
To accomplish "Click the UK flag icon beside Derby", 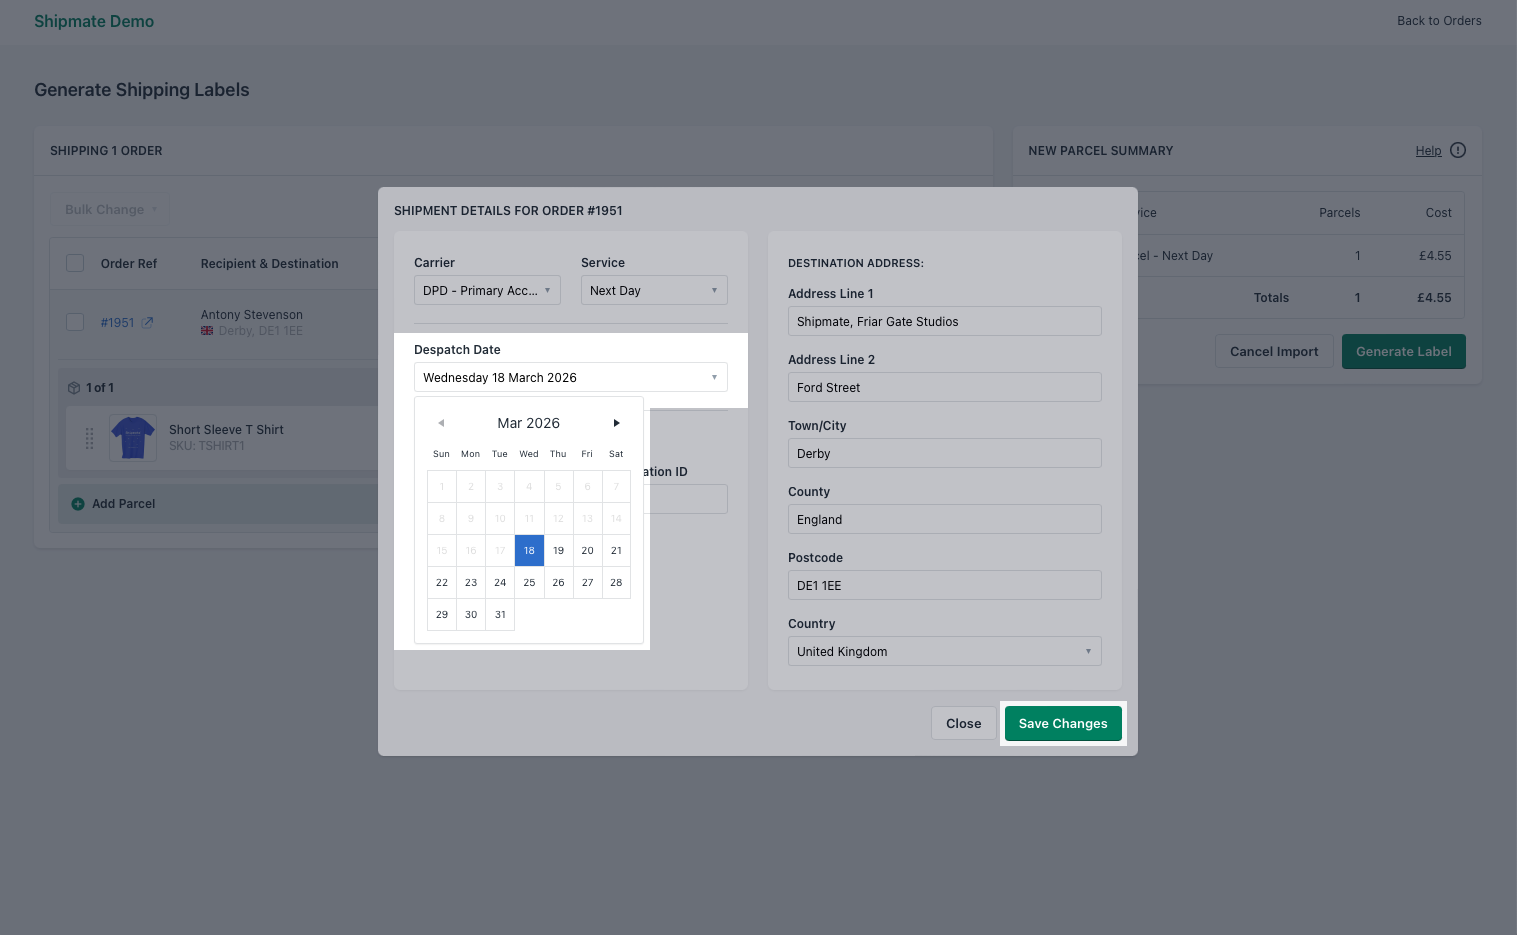I will [x=206, y=330].
